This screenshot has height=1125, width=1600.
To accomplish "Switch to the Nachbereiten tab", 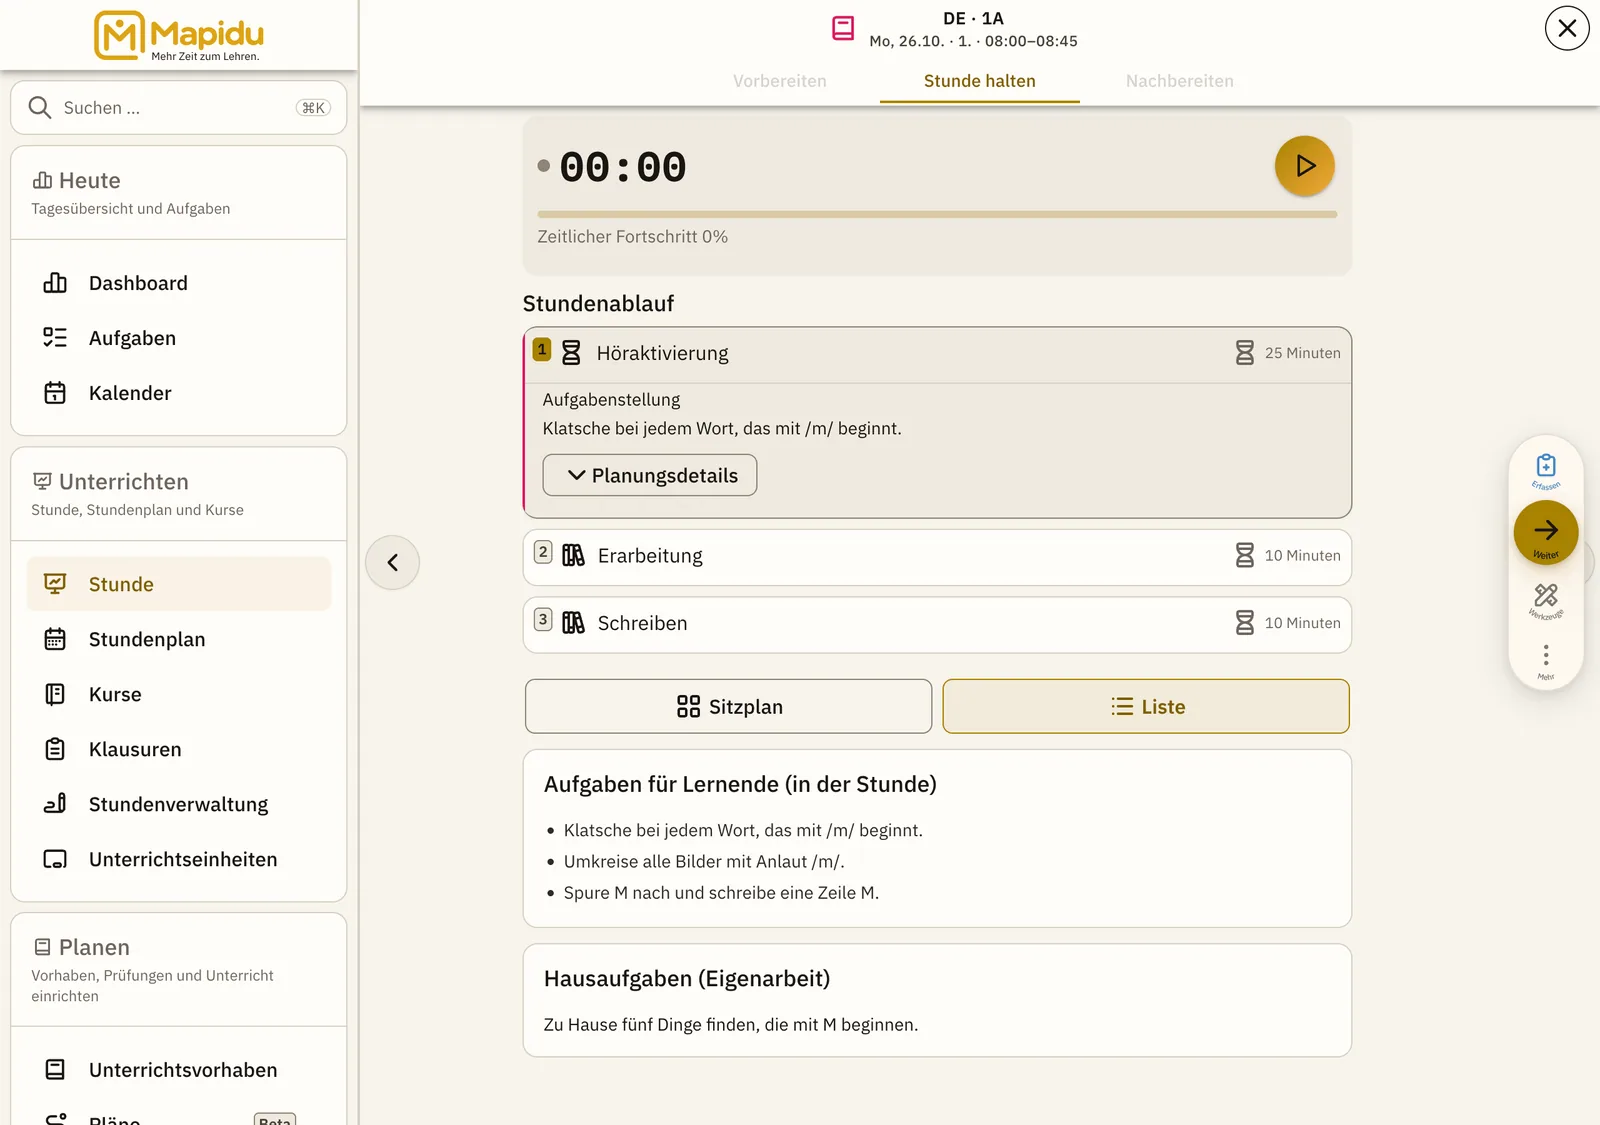I will tap(1180, 81).
